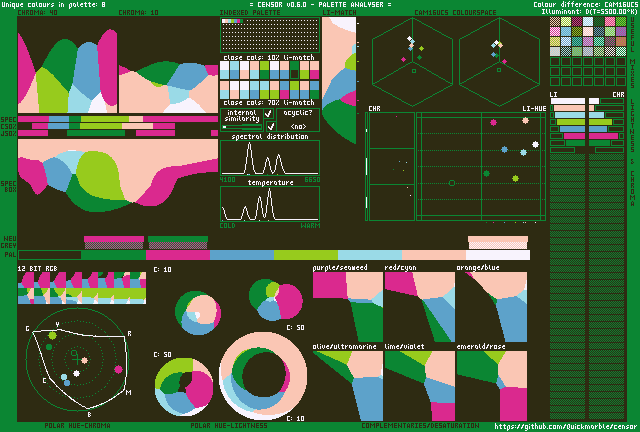Viewport: 640px width, 432px height.
Task: Open the orange/blue complementary thumbnail
Action: click(492, 307)
